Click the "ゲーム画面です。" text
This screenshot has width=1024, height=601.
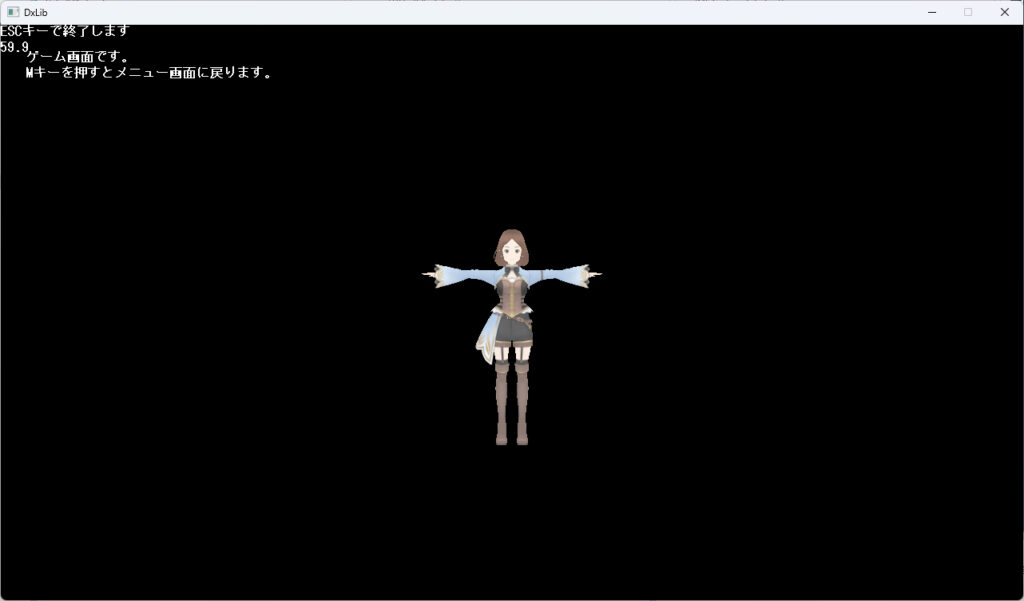coord(78,57)
